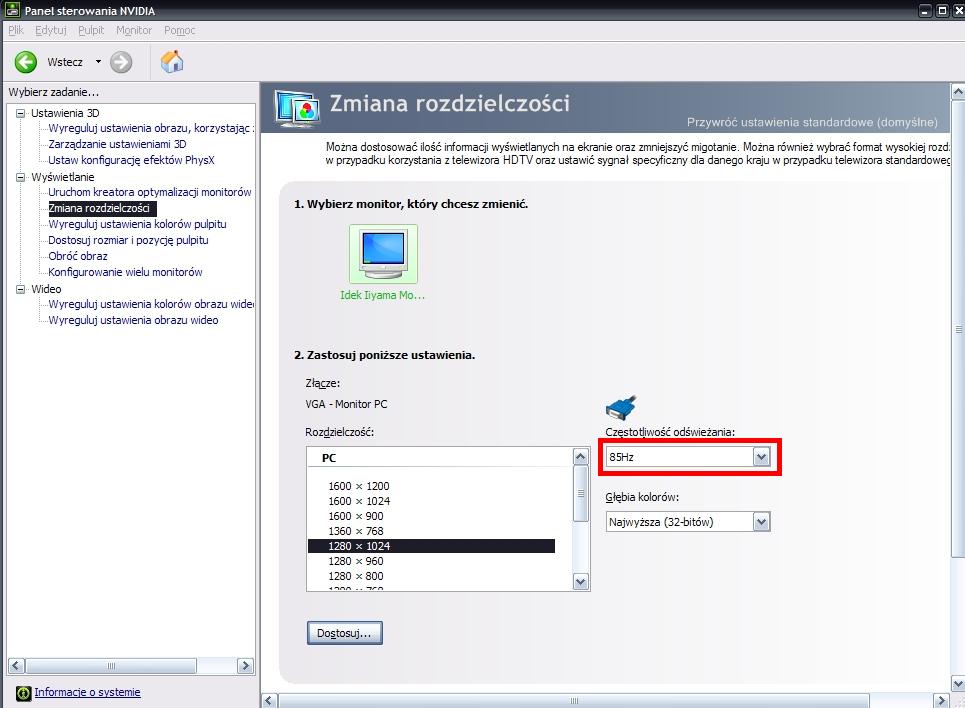Choose resolution 1600 × 900

[356, 516]
